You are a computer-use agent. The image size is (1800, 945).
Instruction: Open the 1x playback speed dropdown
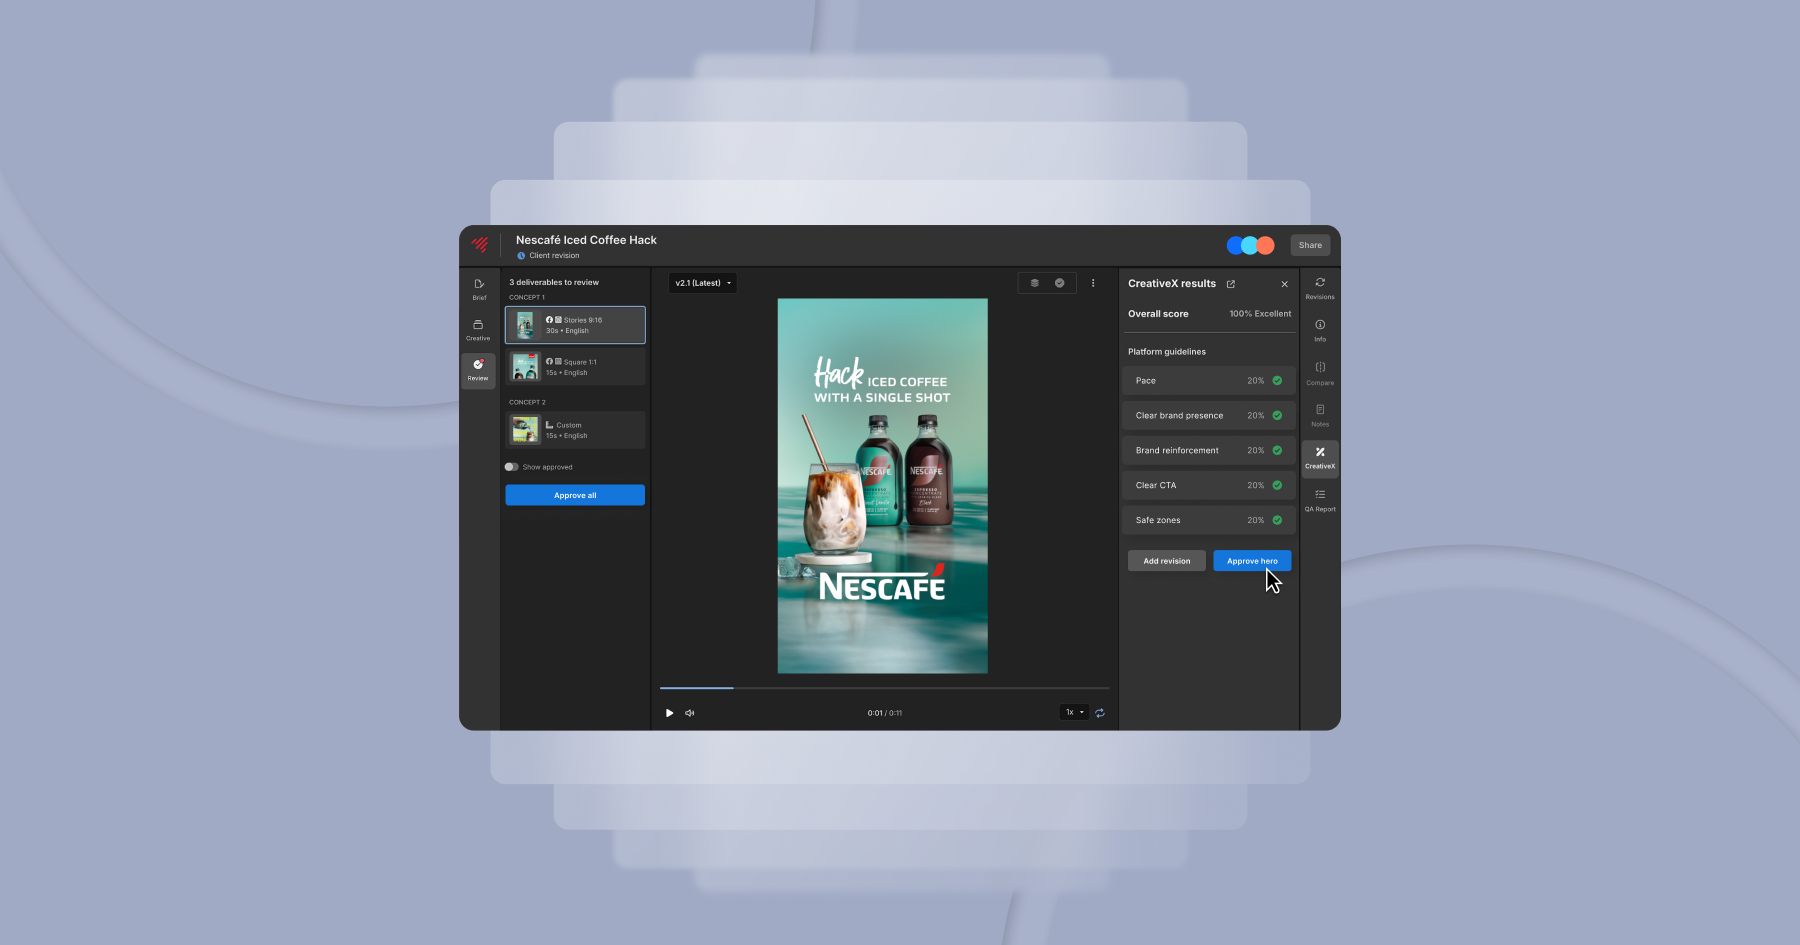[1073, 713]
